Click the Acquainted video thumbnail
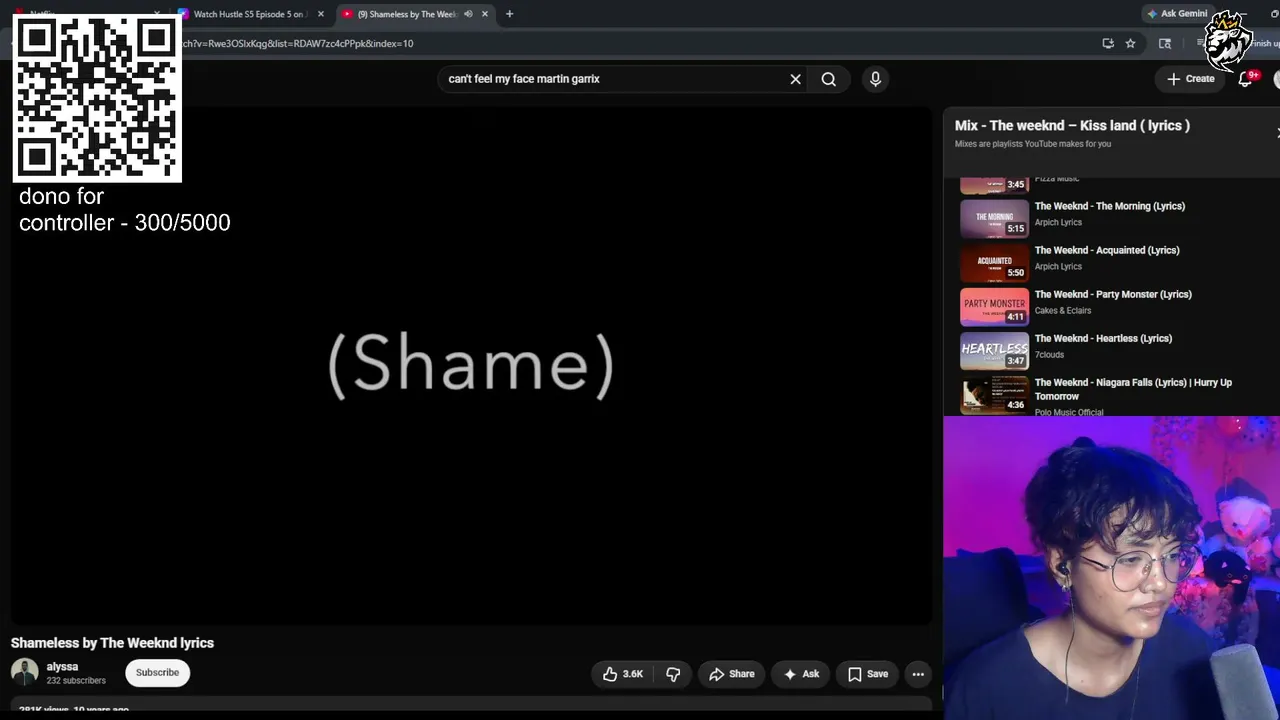1280x720 pixels. [994, 262]
